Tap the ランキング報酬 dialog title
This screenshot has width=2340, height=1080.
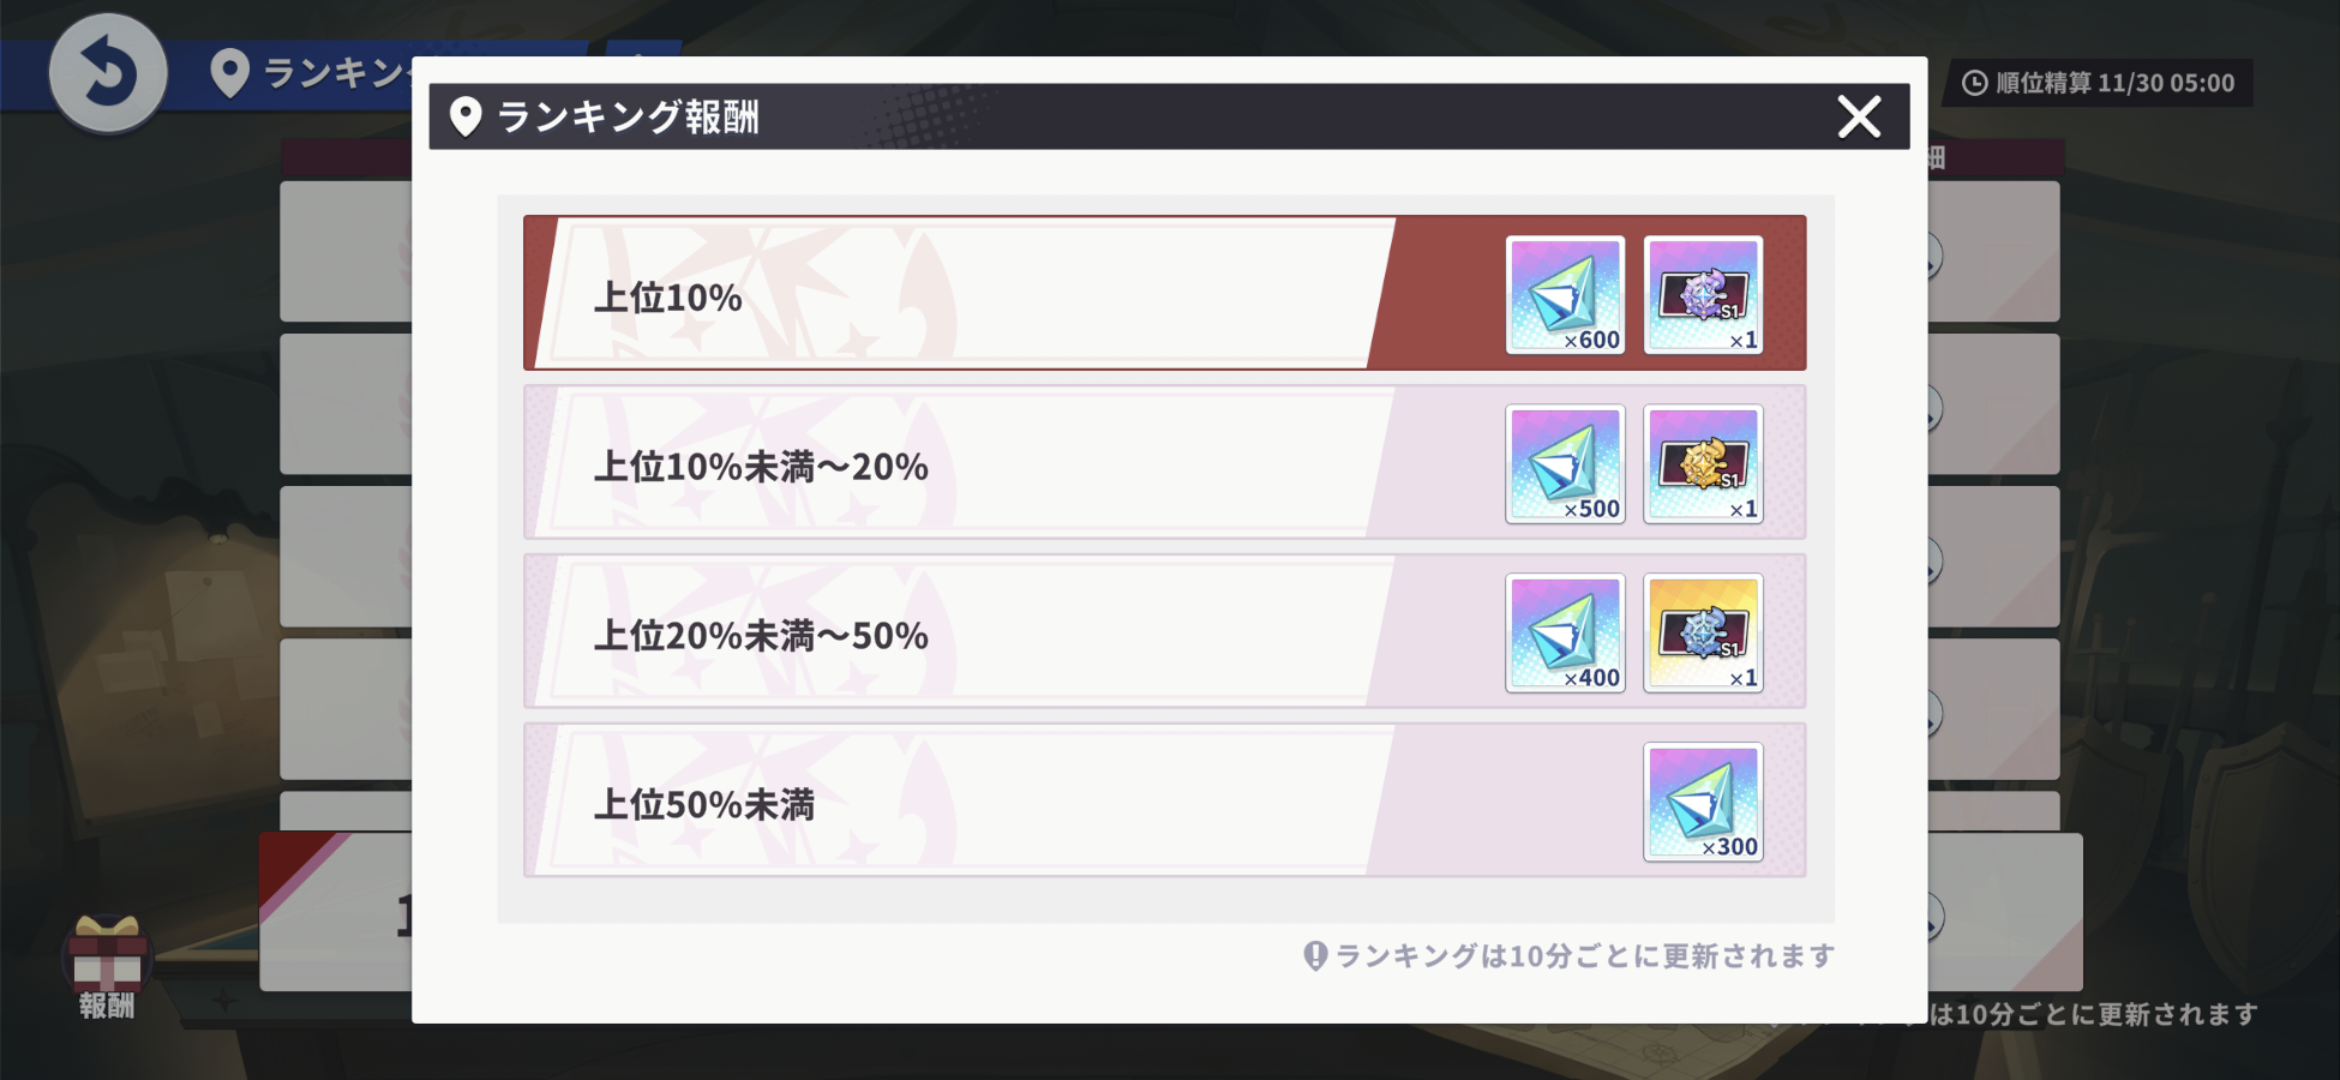click(628, 117)
